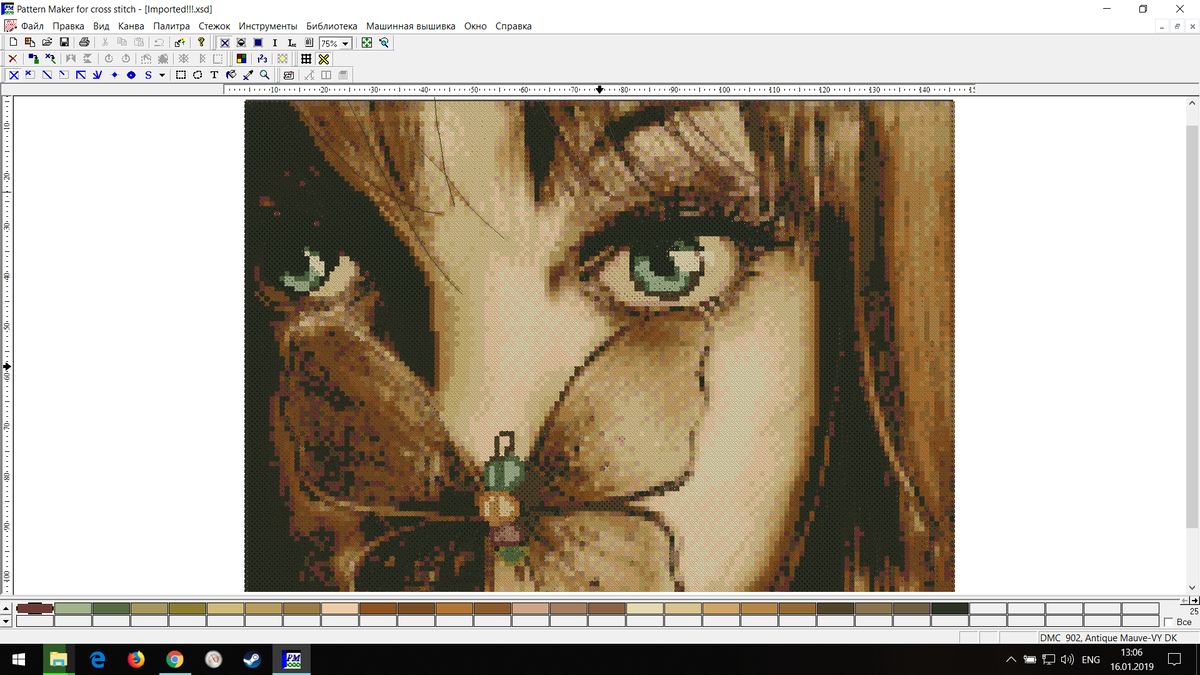
Task: Select the light green palette swatch
Action: (73, 608)
